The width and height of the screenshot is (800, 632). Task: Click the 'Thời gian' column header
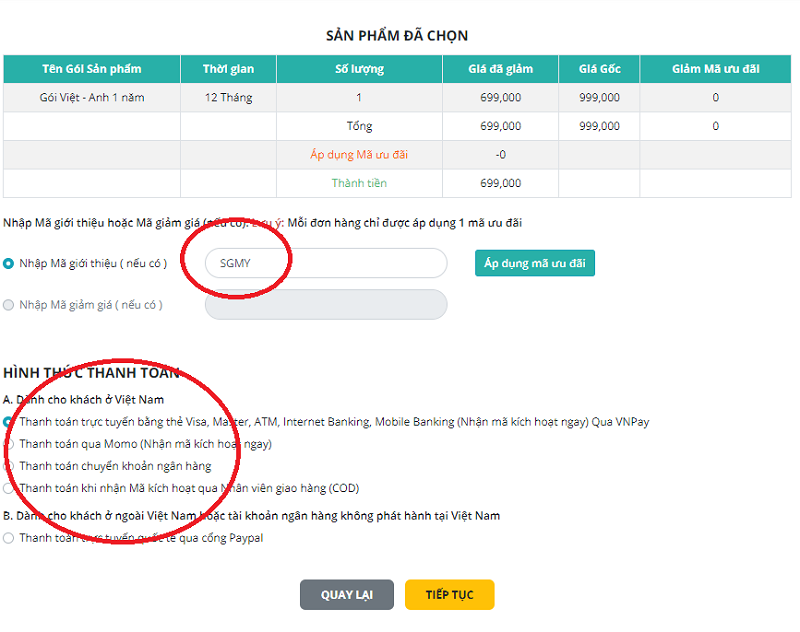pyautogui.click(x=228, y=69)
